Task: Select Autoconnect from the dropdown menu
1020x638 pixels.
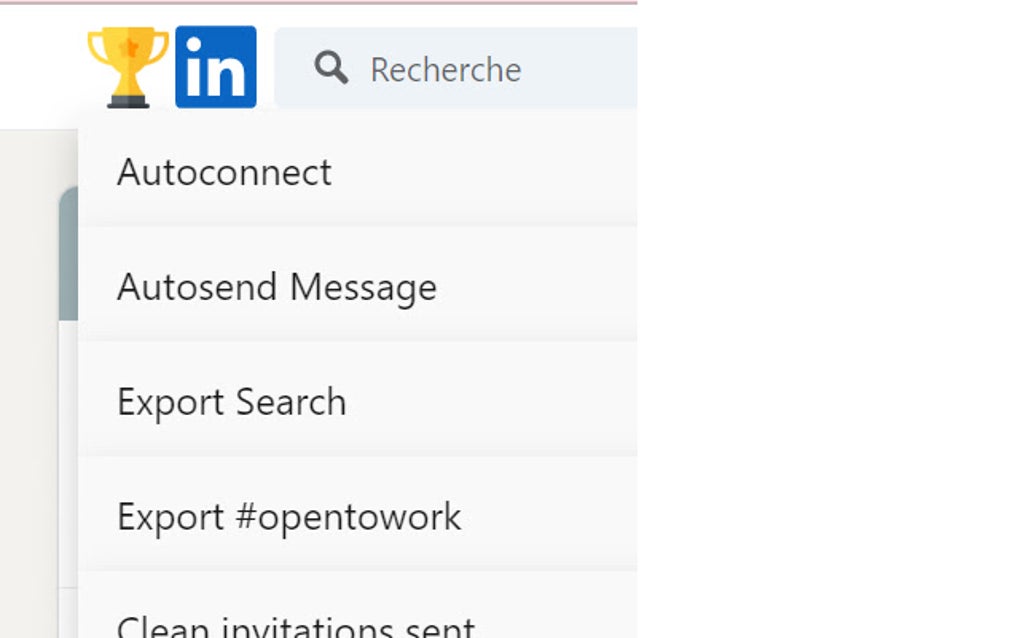Action: tap(224, 173)
